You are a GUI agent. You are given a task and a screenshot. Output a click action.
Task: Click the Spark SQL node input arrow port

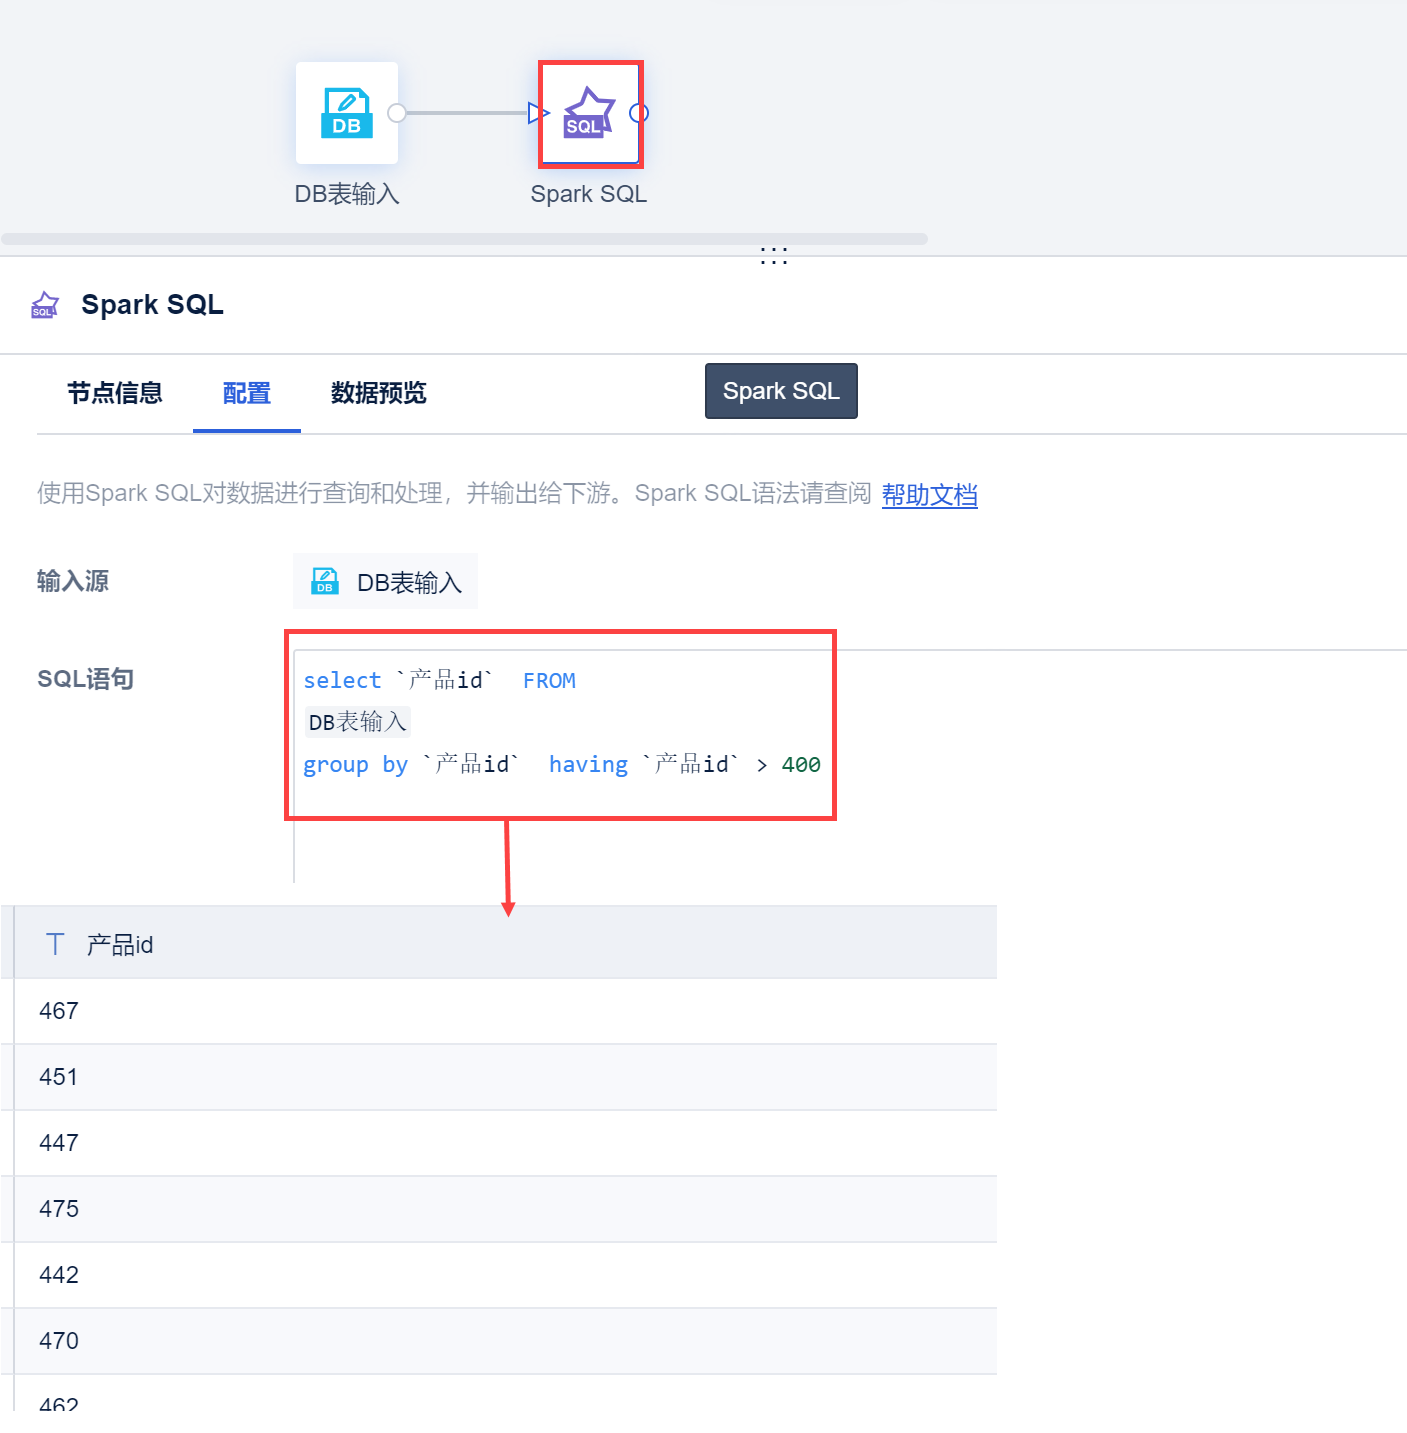(x=538, y=113)
